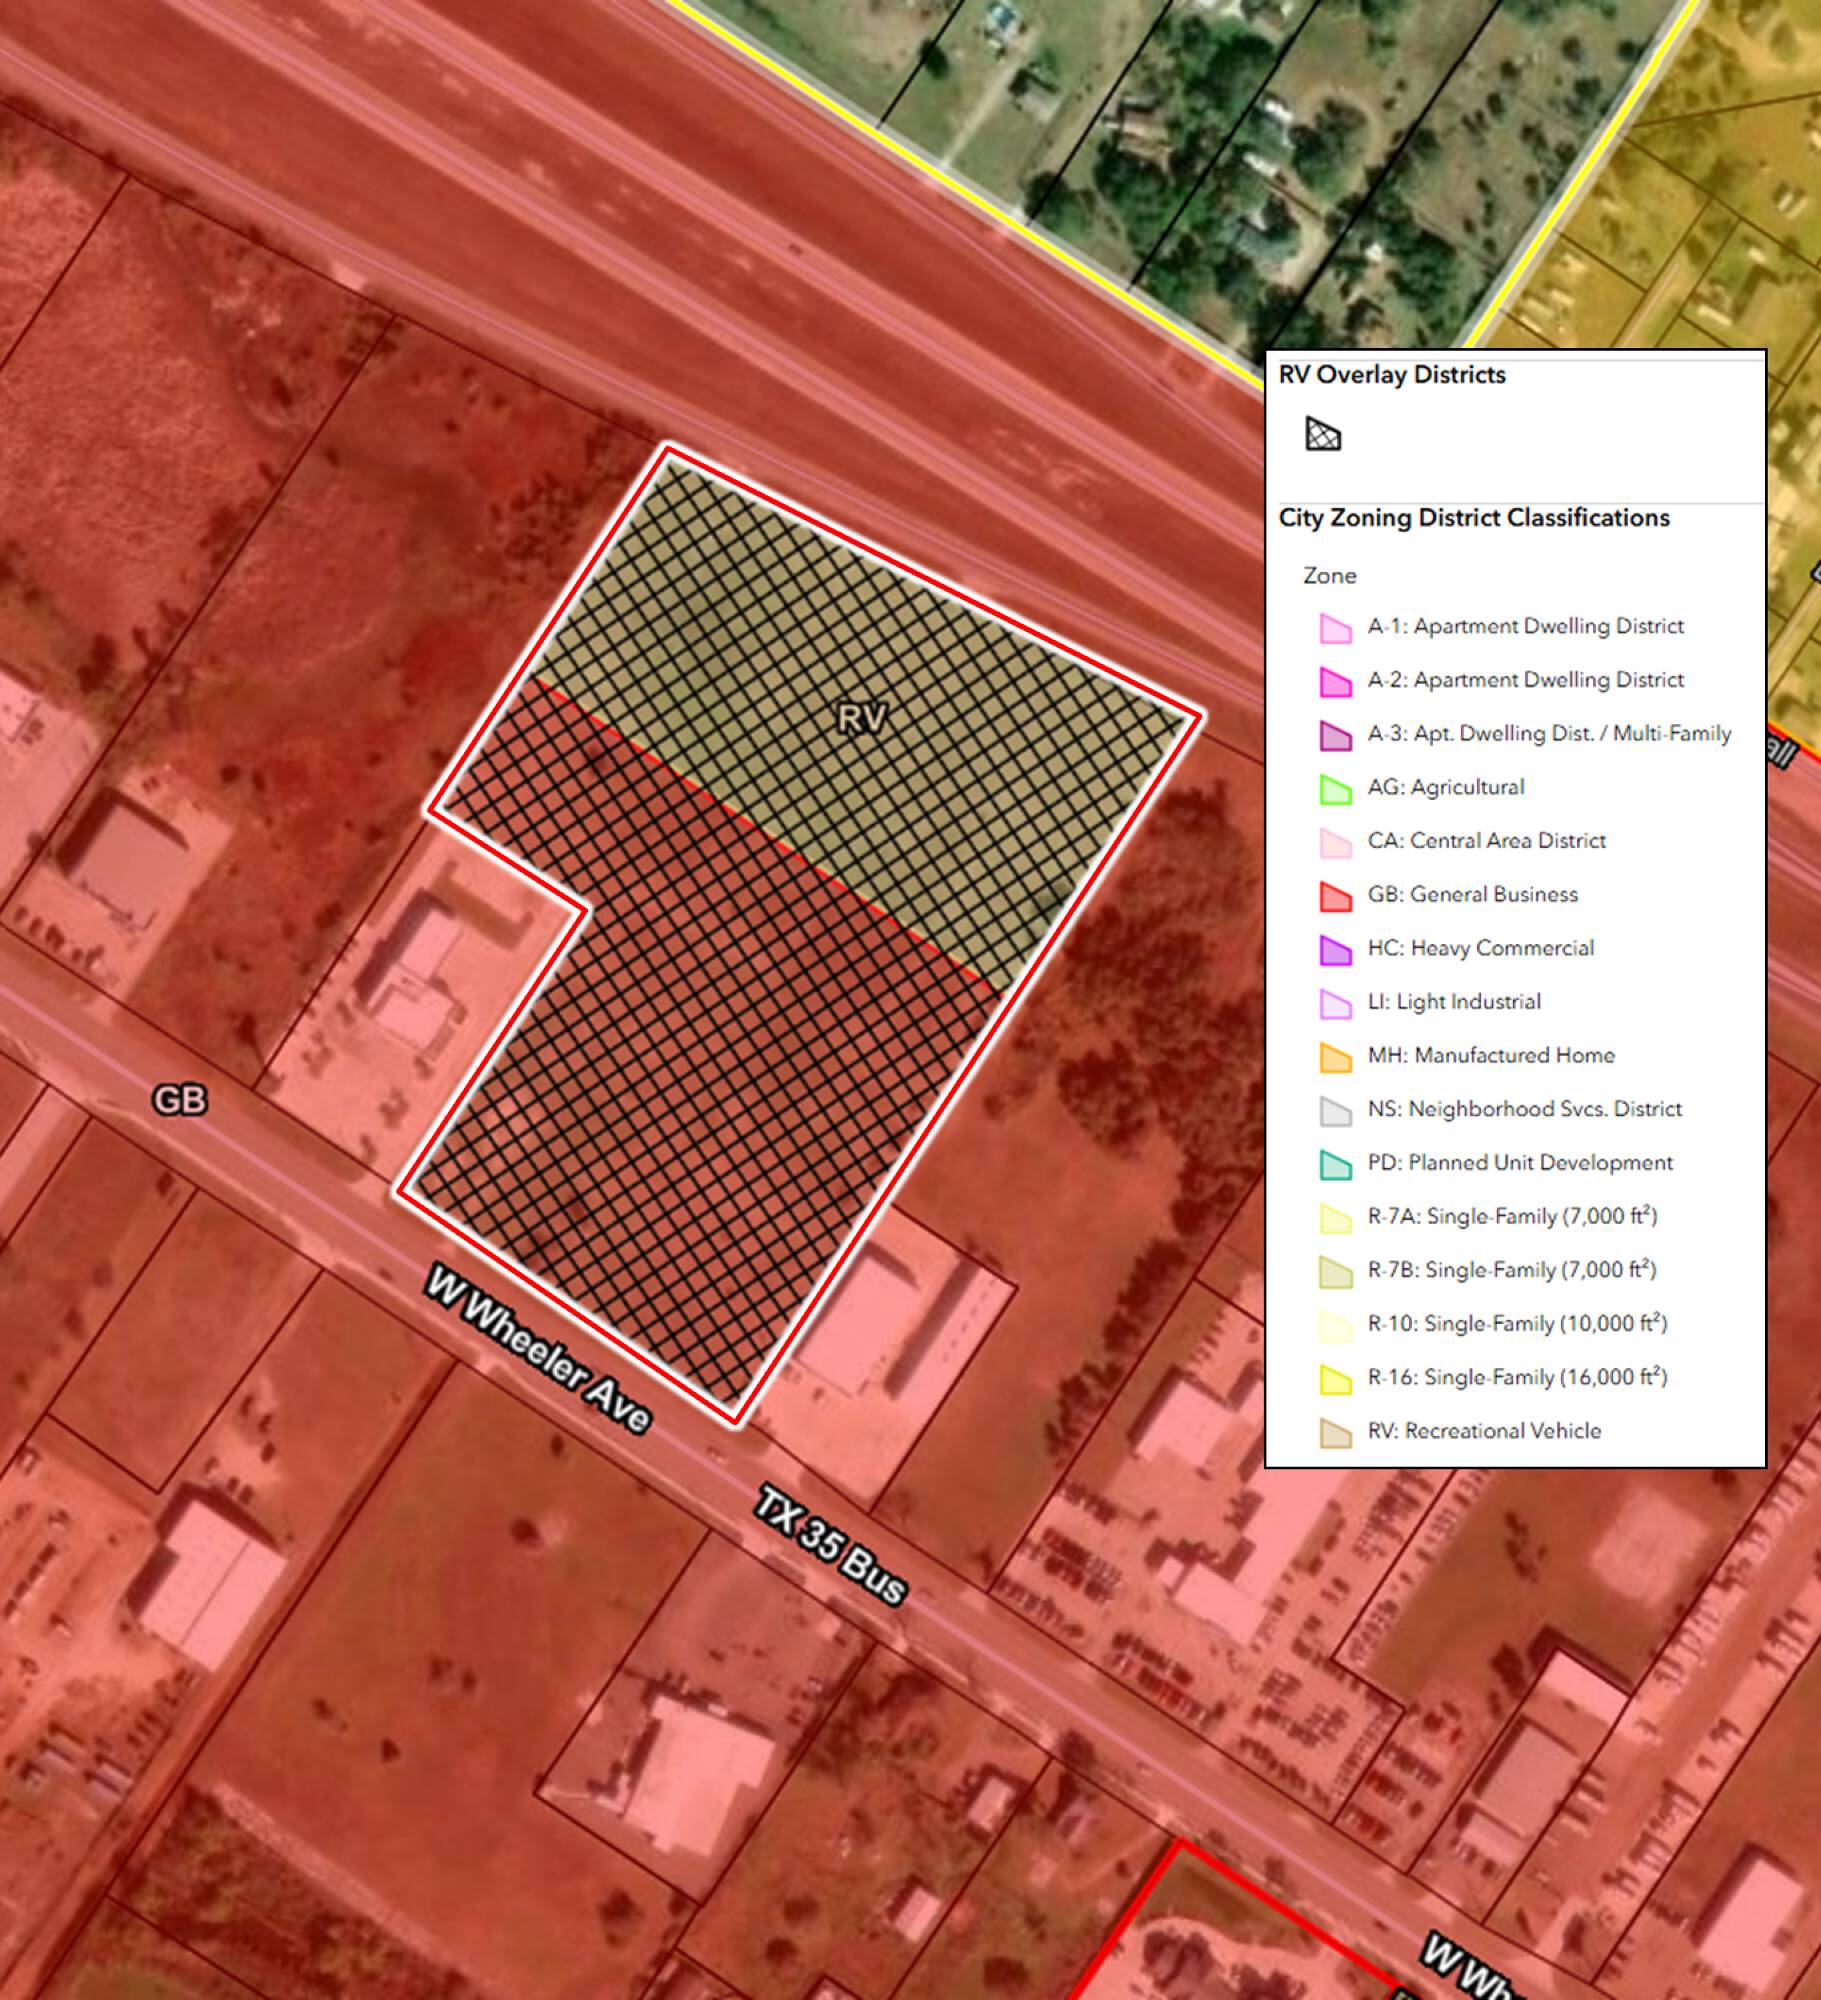The width and height of the screenshot is (1821, 2000).
Task: Select the HC Heavy Commercial purple swatch
Action: click(x=1335, y=950)
